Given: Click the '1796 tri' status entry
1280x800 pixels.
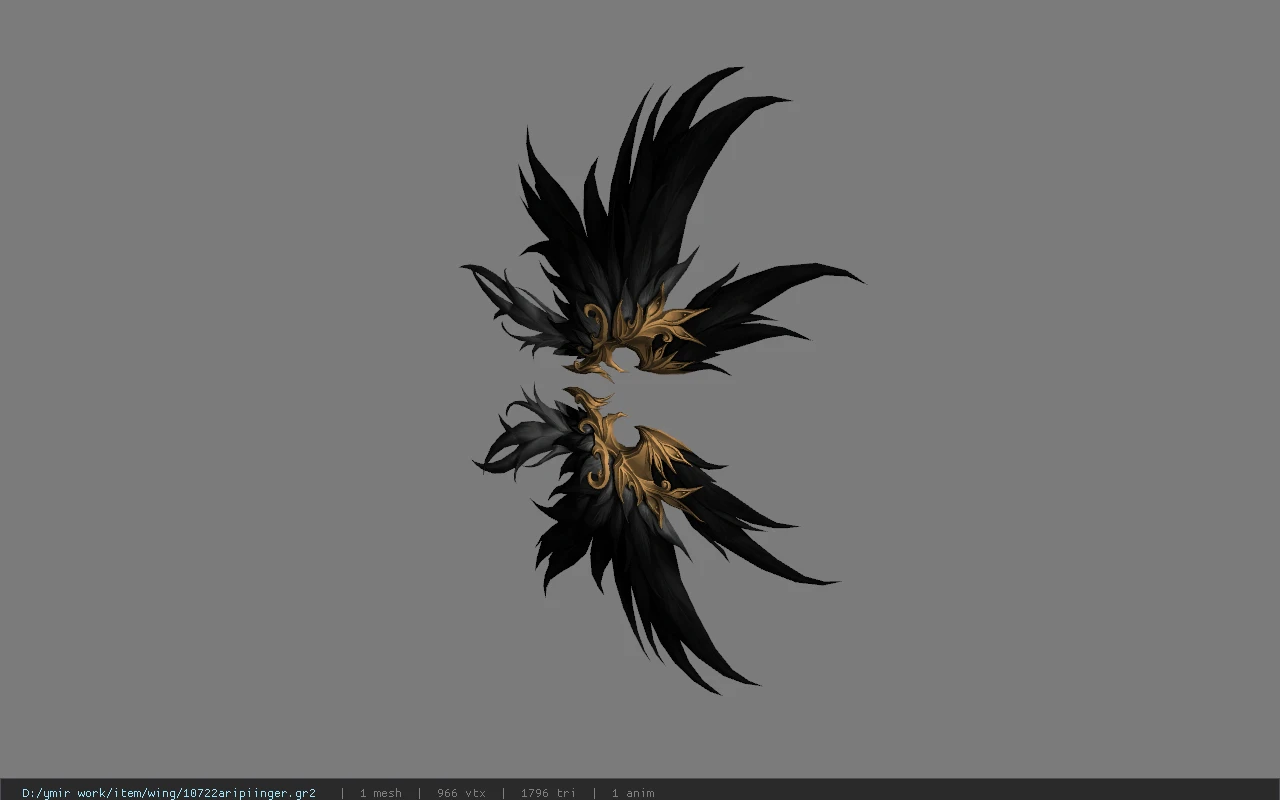Looking at the screenshot, I should (x=548, y=793).
